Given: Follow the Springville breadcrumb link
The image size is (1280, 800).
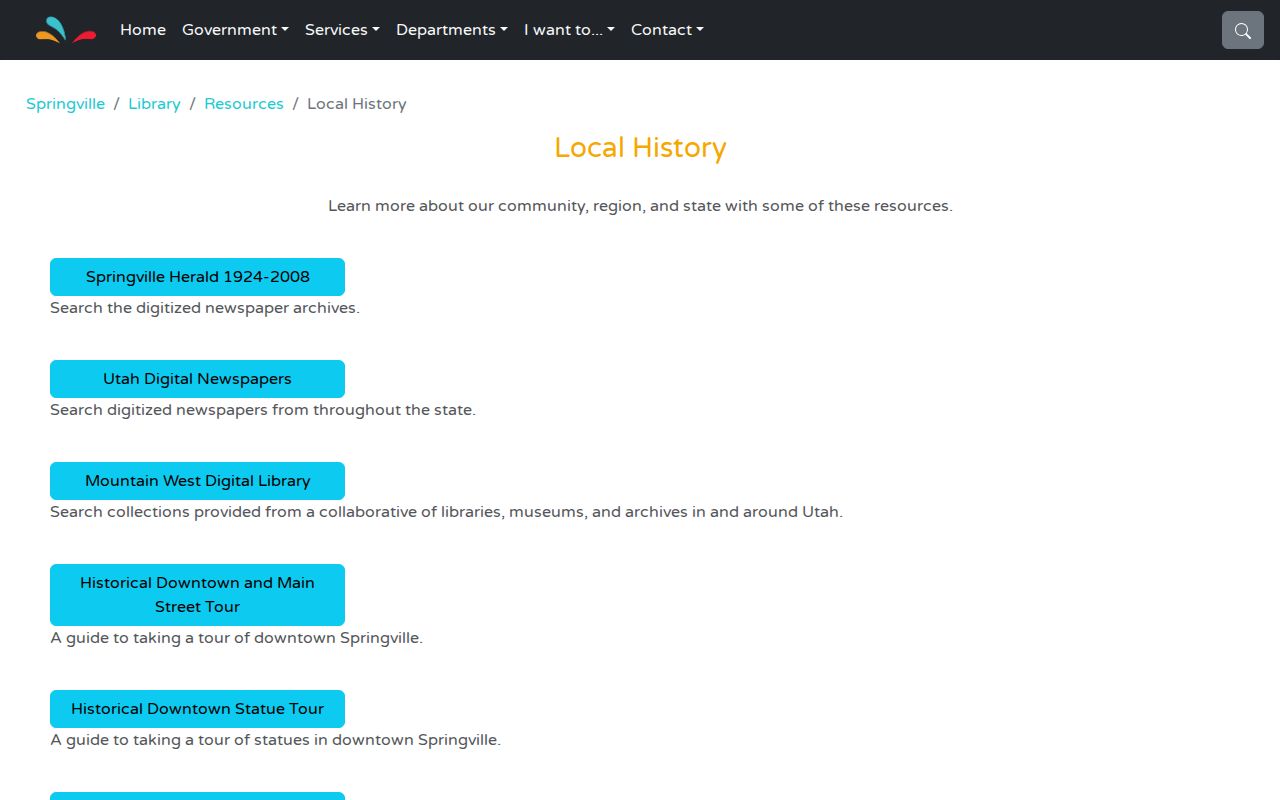Looking at the screenshot, I should coord(65,104).
